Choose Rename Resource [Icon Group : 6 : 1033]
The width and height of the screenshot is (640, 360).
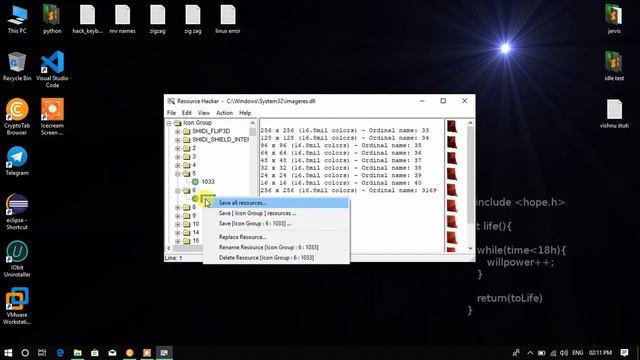[276, 247]
